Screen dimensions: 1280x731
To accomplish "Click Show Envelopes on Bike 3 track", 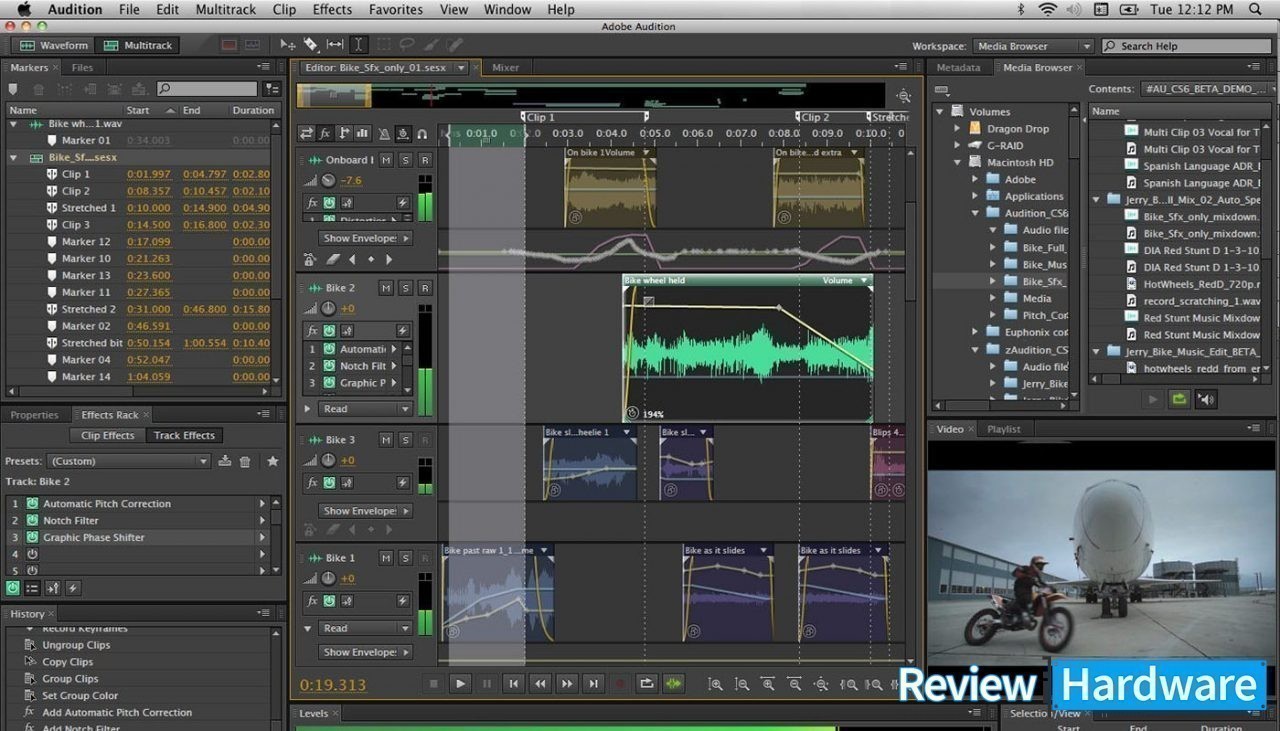I will 365,511.
